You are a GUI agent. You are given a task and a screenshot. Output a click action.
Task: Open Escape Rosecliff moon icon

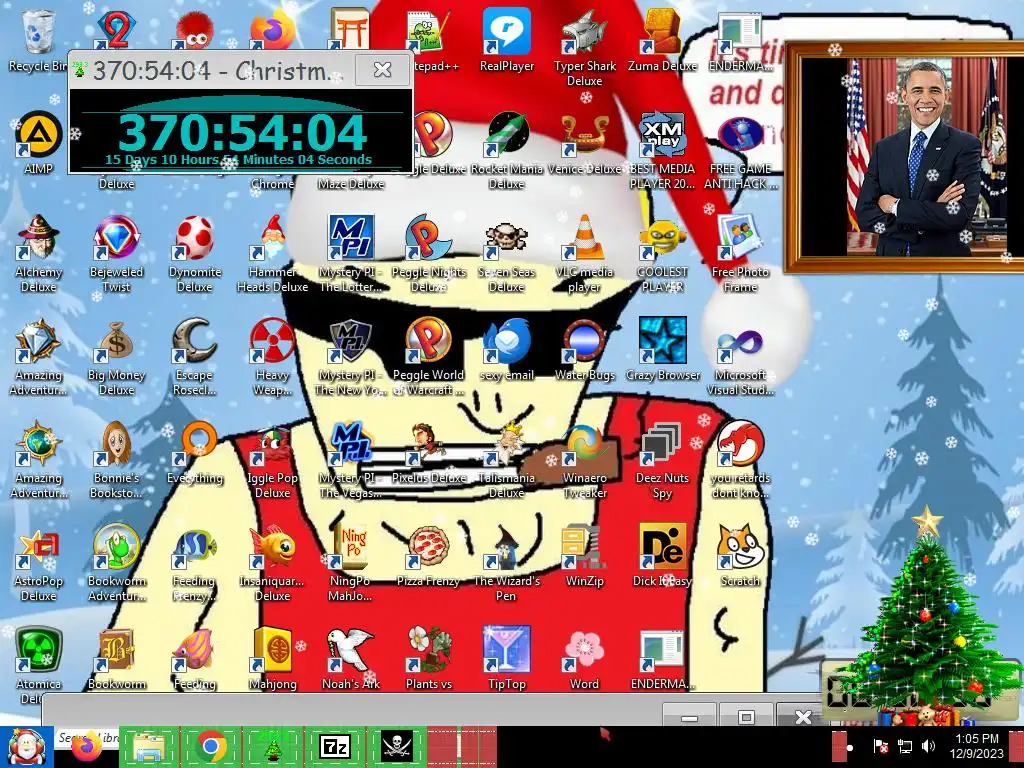point(195,357)
